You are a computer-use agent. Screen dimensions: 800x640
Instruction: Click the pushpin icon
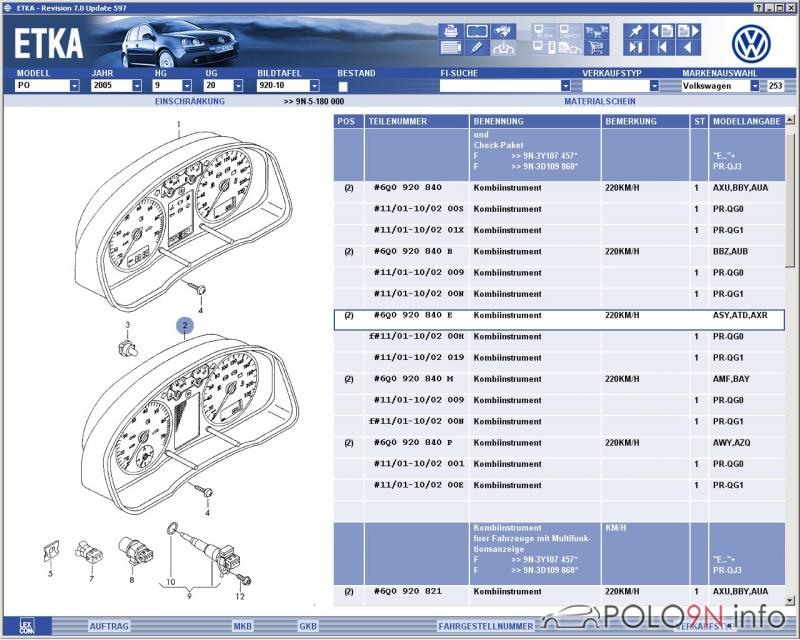636,31
